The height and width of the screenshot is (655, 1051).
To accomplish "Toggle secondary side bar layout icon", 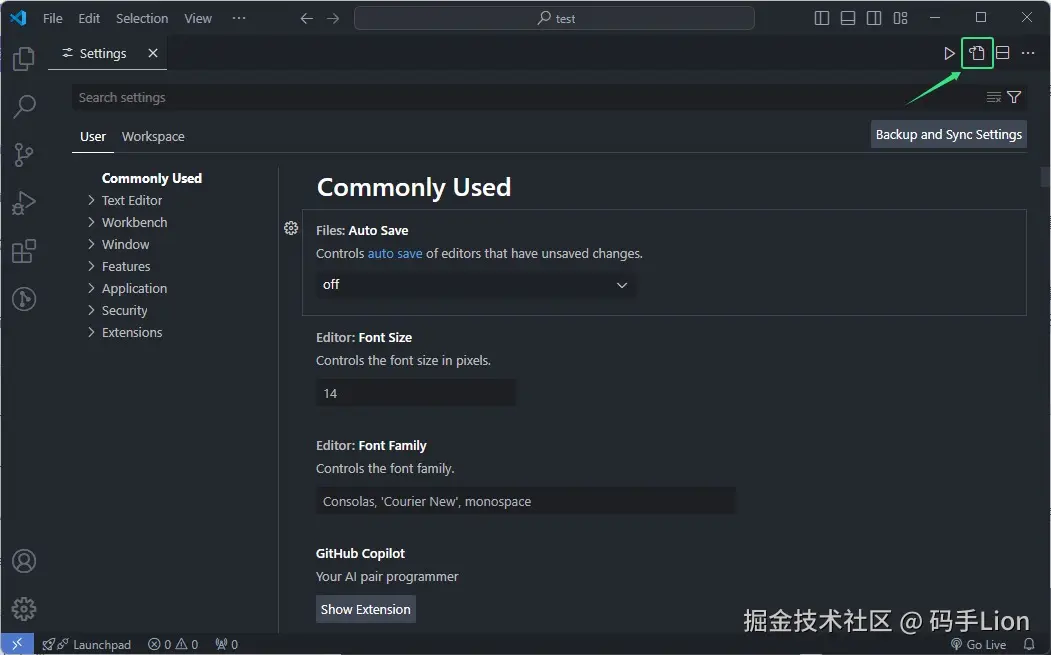I will click(874, 18).
